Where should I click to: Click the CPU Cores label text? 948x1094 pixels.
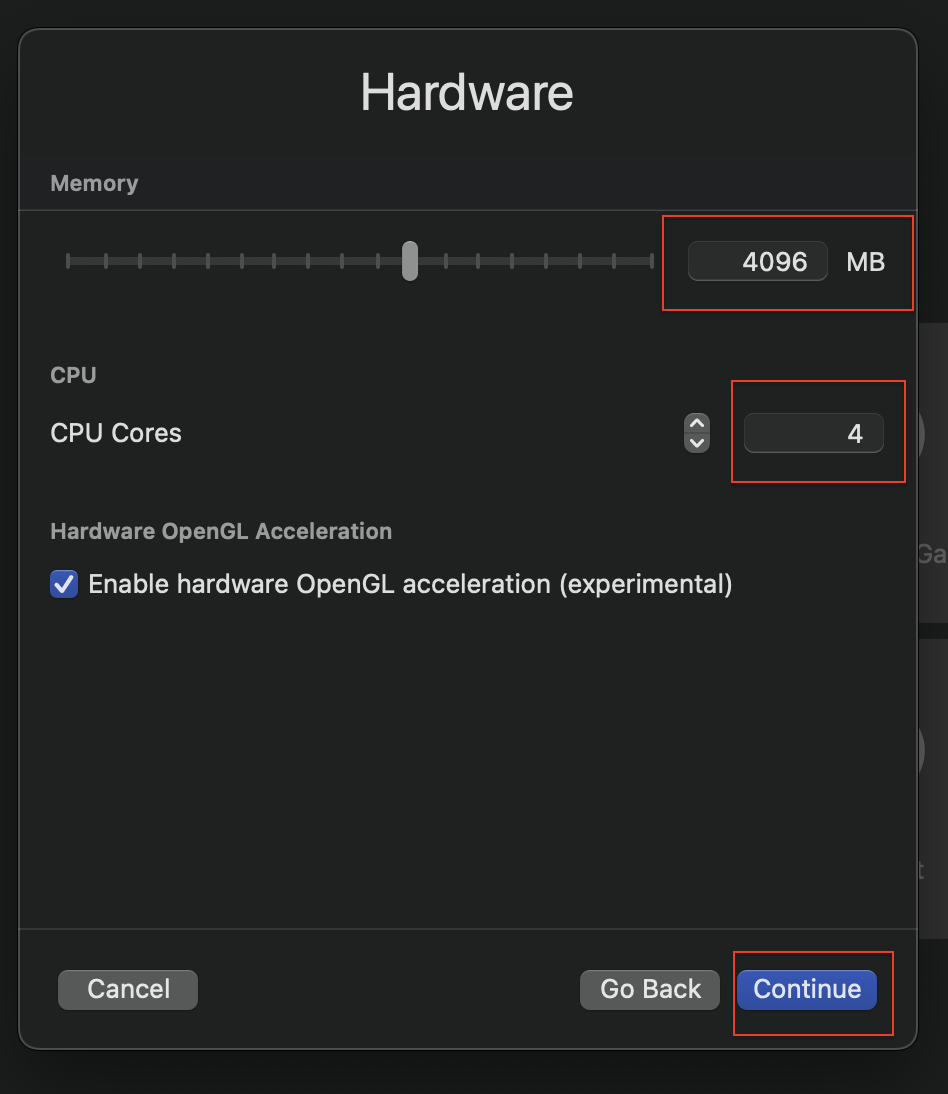116,434
